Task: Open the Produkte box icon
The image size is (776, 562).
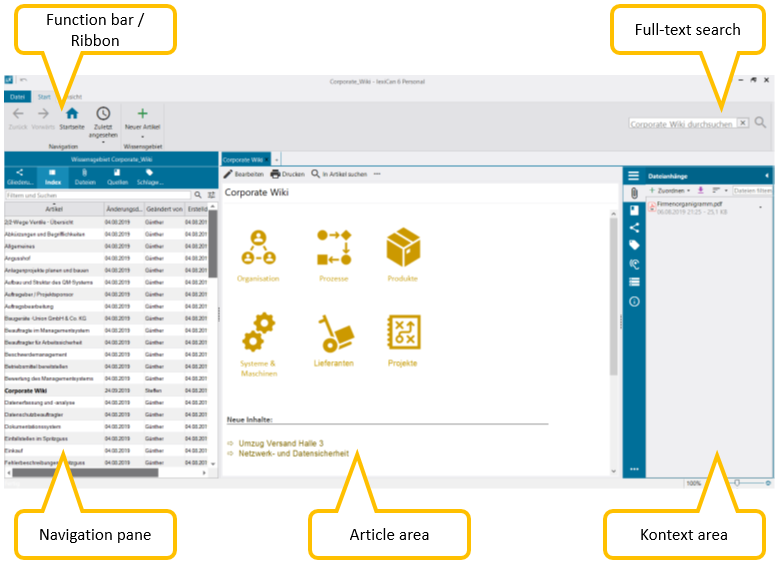Action: (402, 249)
